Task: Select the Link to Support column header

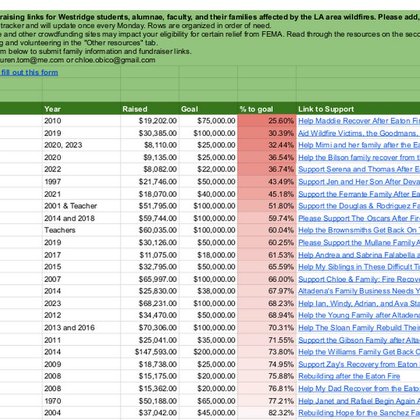Action: coord(358,109)
